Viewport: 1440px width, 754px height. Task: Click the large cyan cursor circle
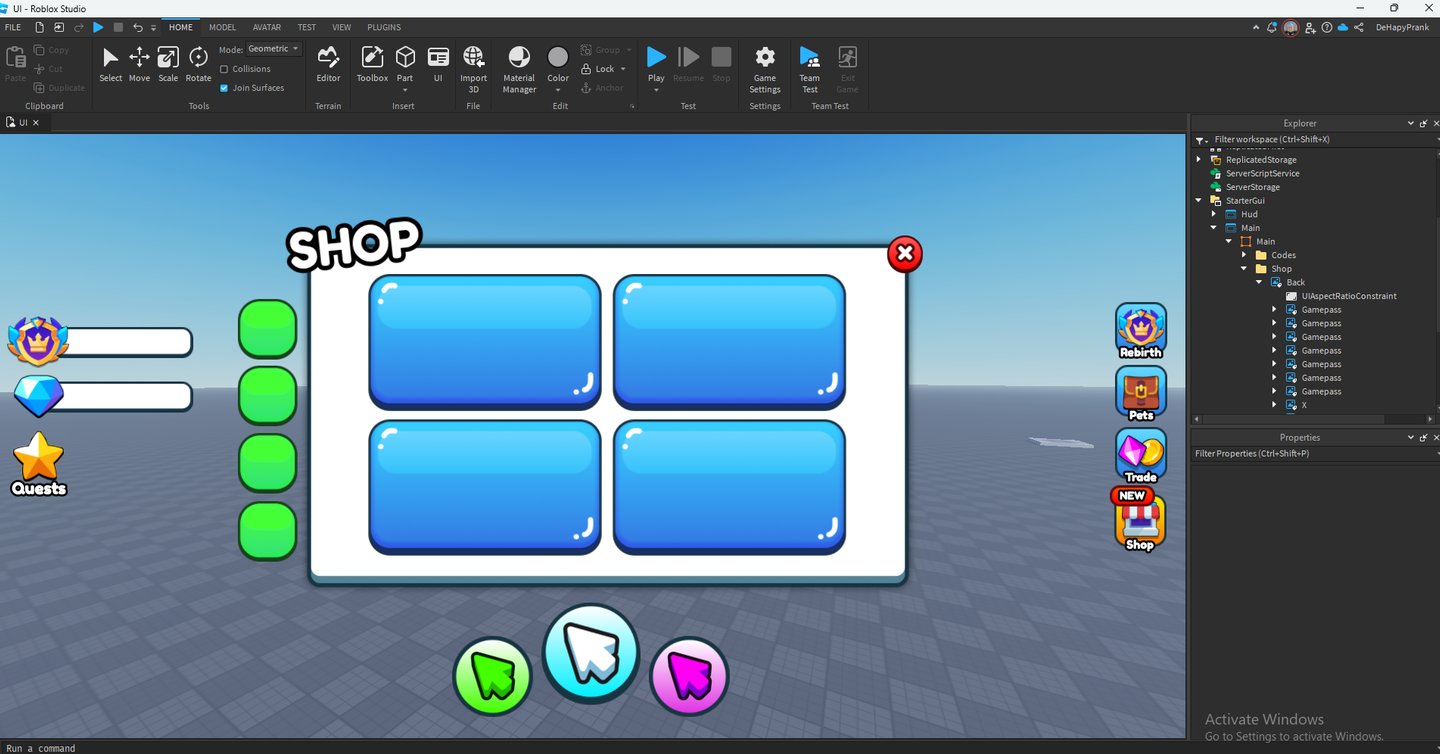[591, 653]
